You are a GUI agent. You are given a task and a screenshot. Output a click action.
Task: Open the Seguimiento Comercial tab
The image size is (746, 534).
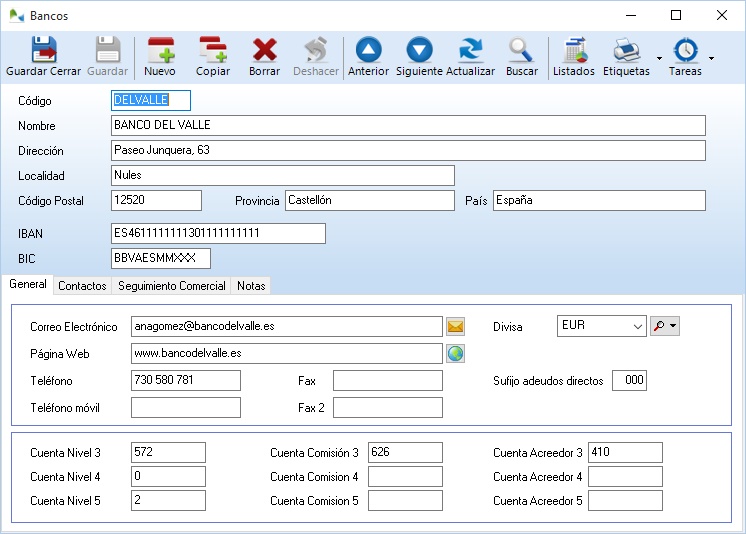pos(171,286)
